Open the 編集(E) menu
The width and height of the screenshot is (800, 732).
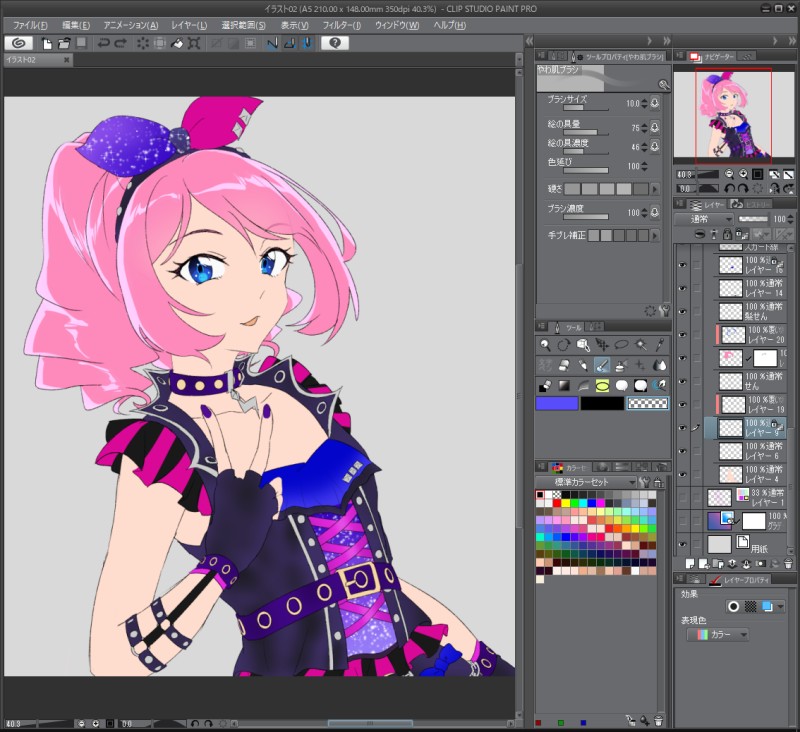coord(76,25)
